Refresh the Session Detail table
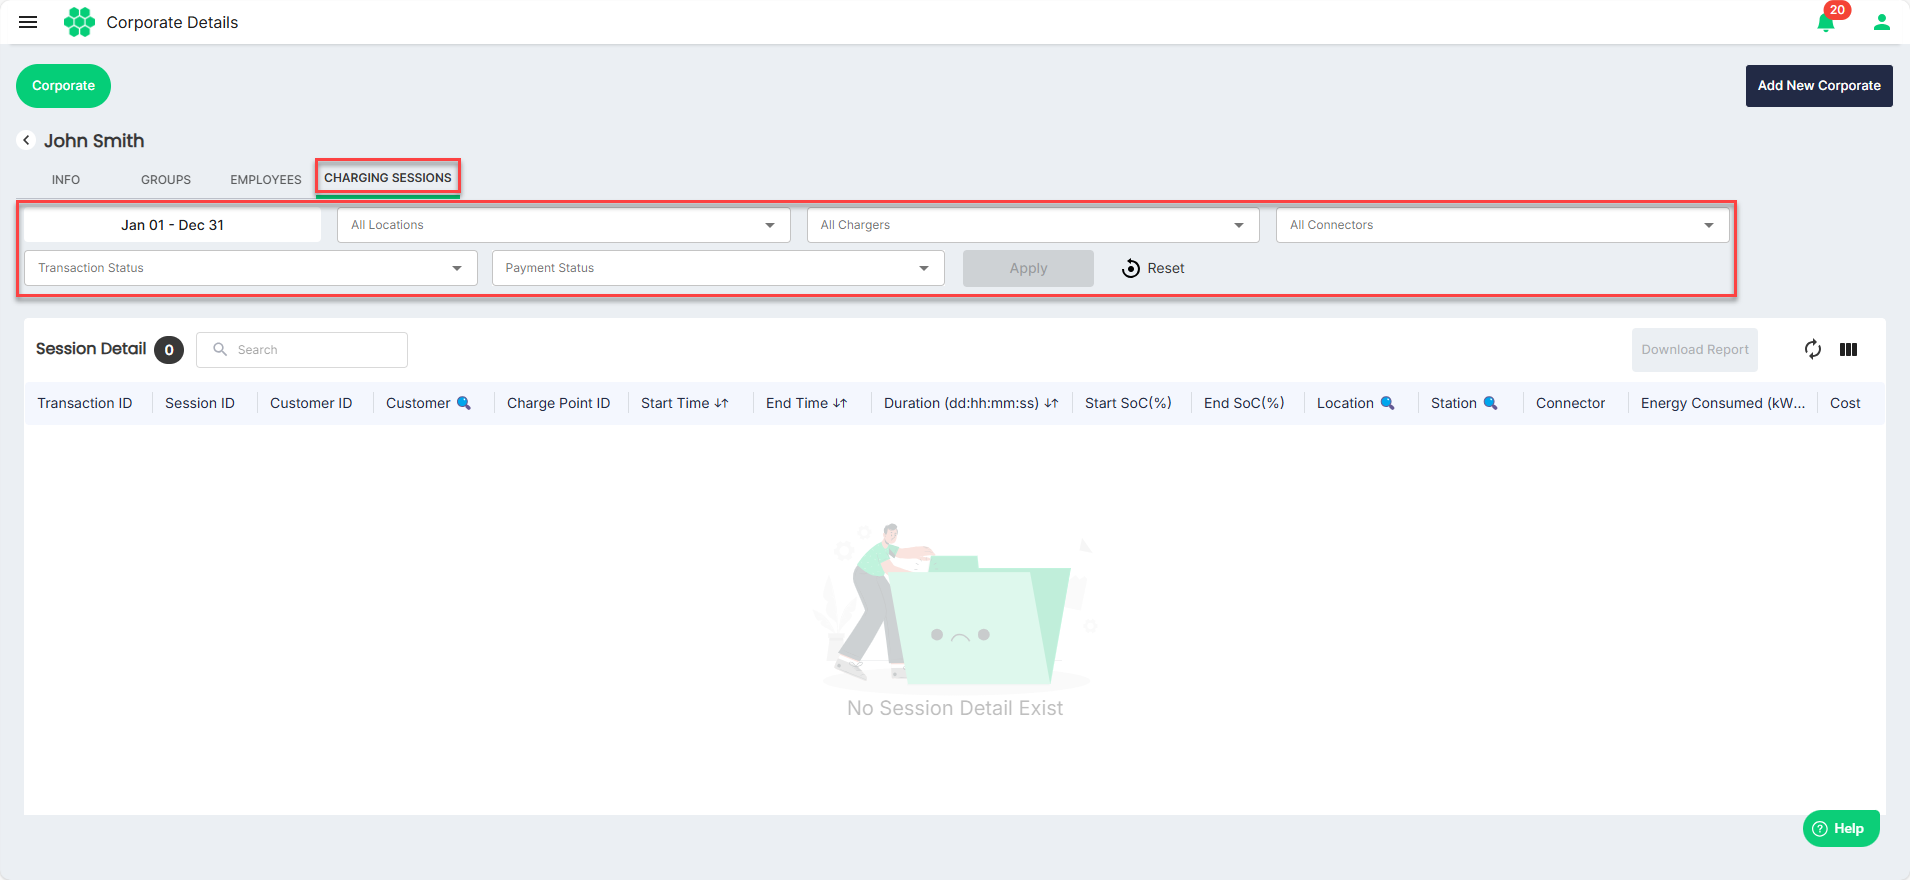Image resolution: width=1910 pixels, height=880 pixels. 1812,349
